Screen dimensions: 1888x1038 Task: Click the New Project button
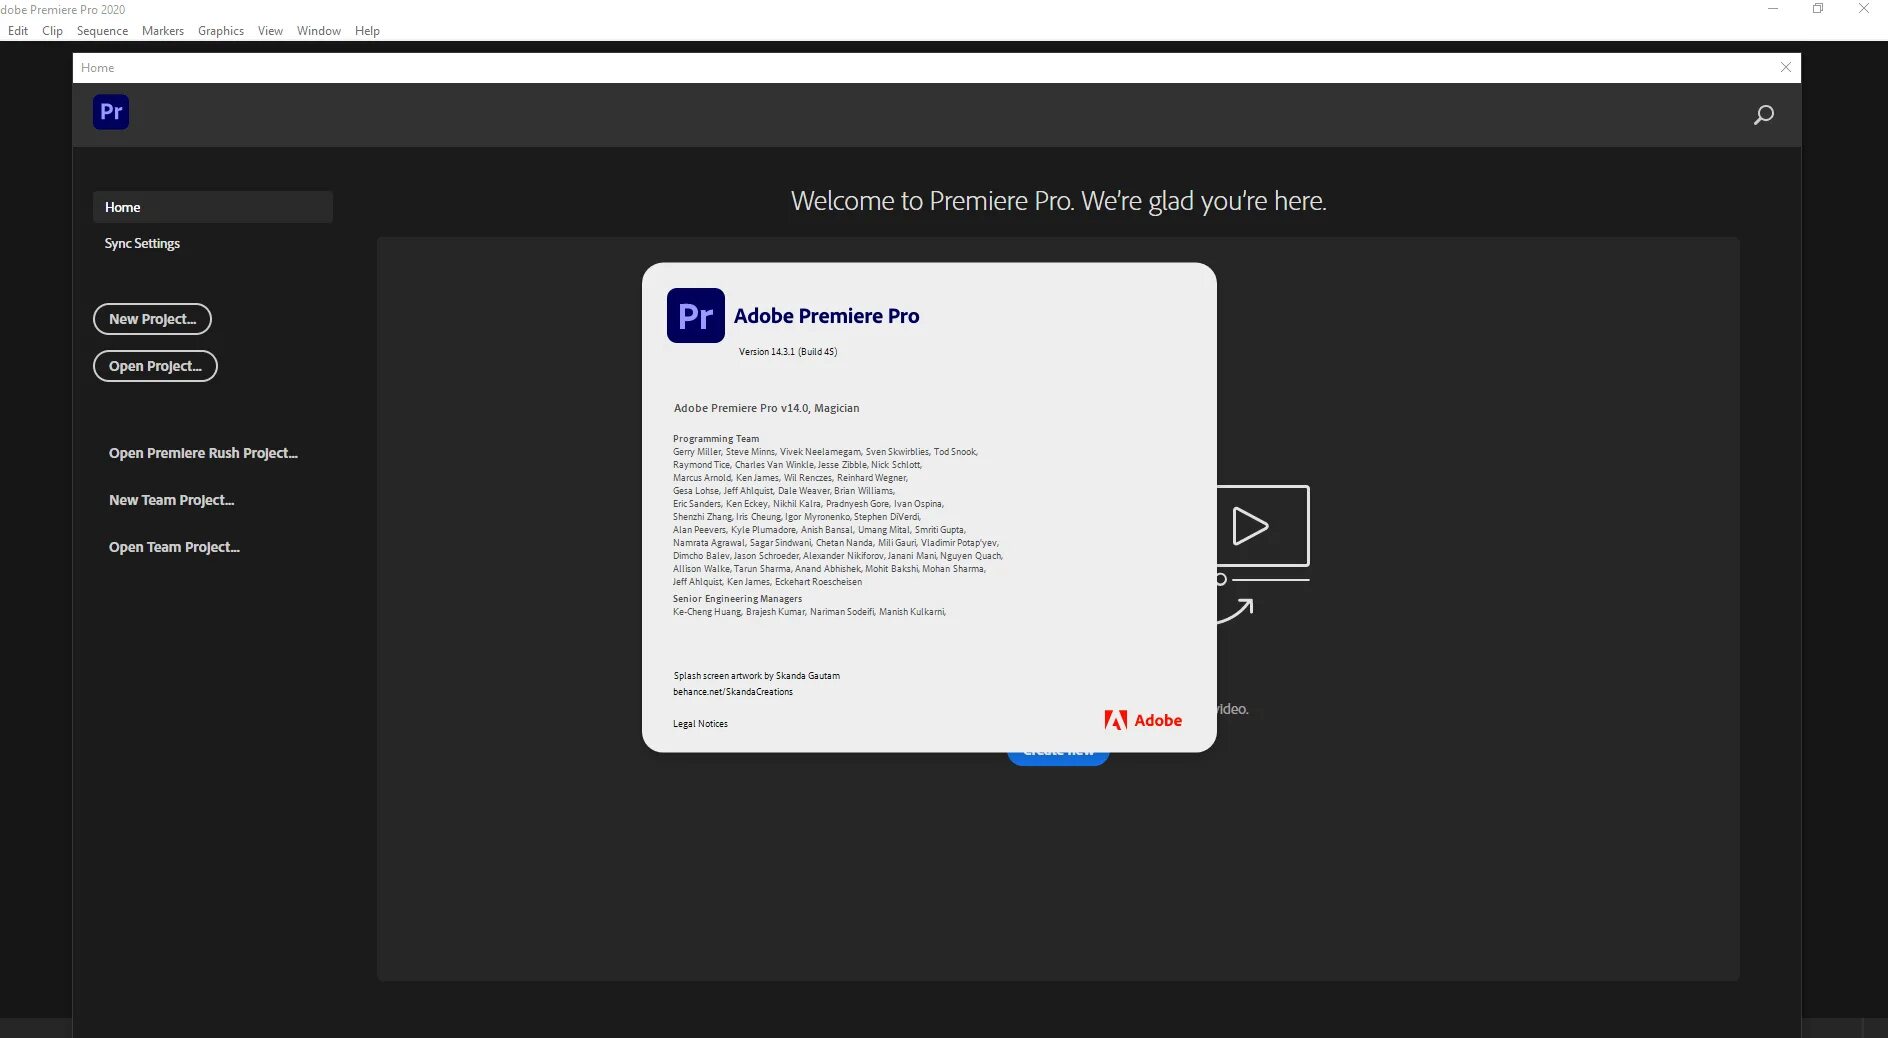tap(152, 319)
